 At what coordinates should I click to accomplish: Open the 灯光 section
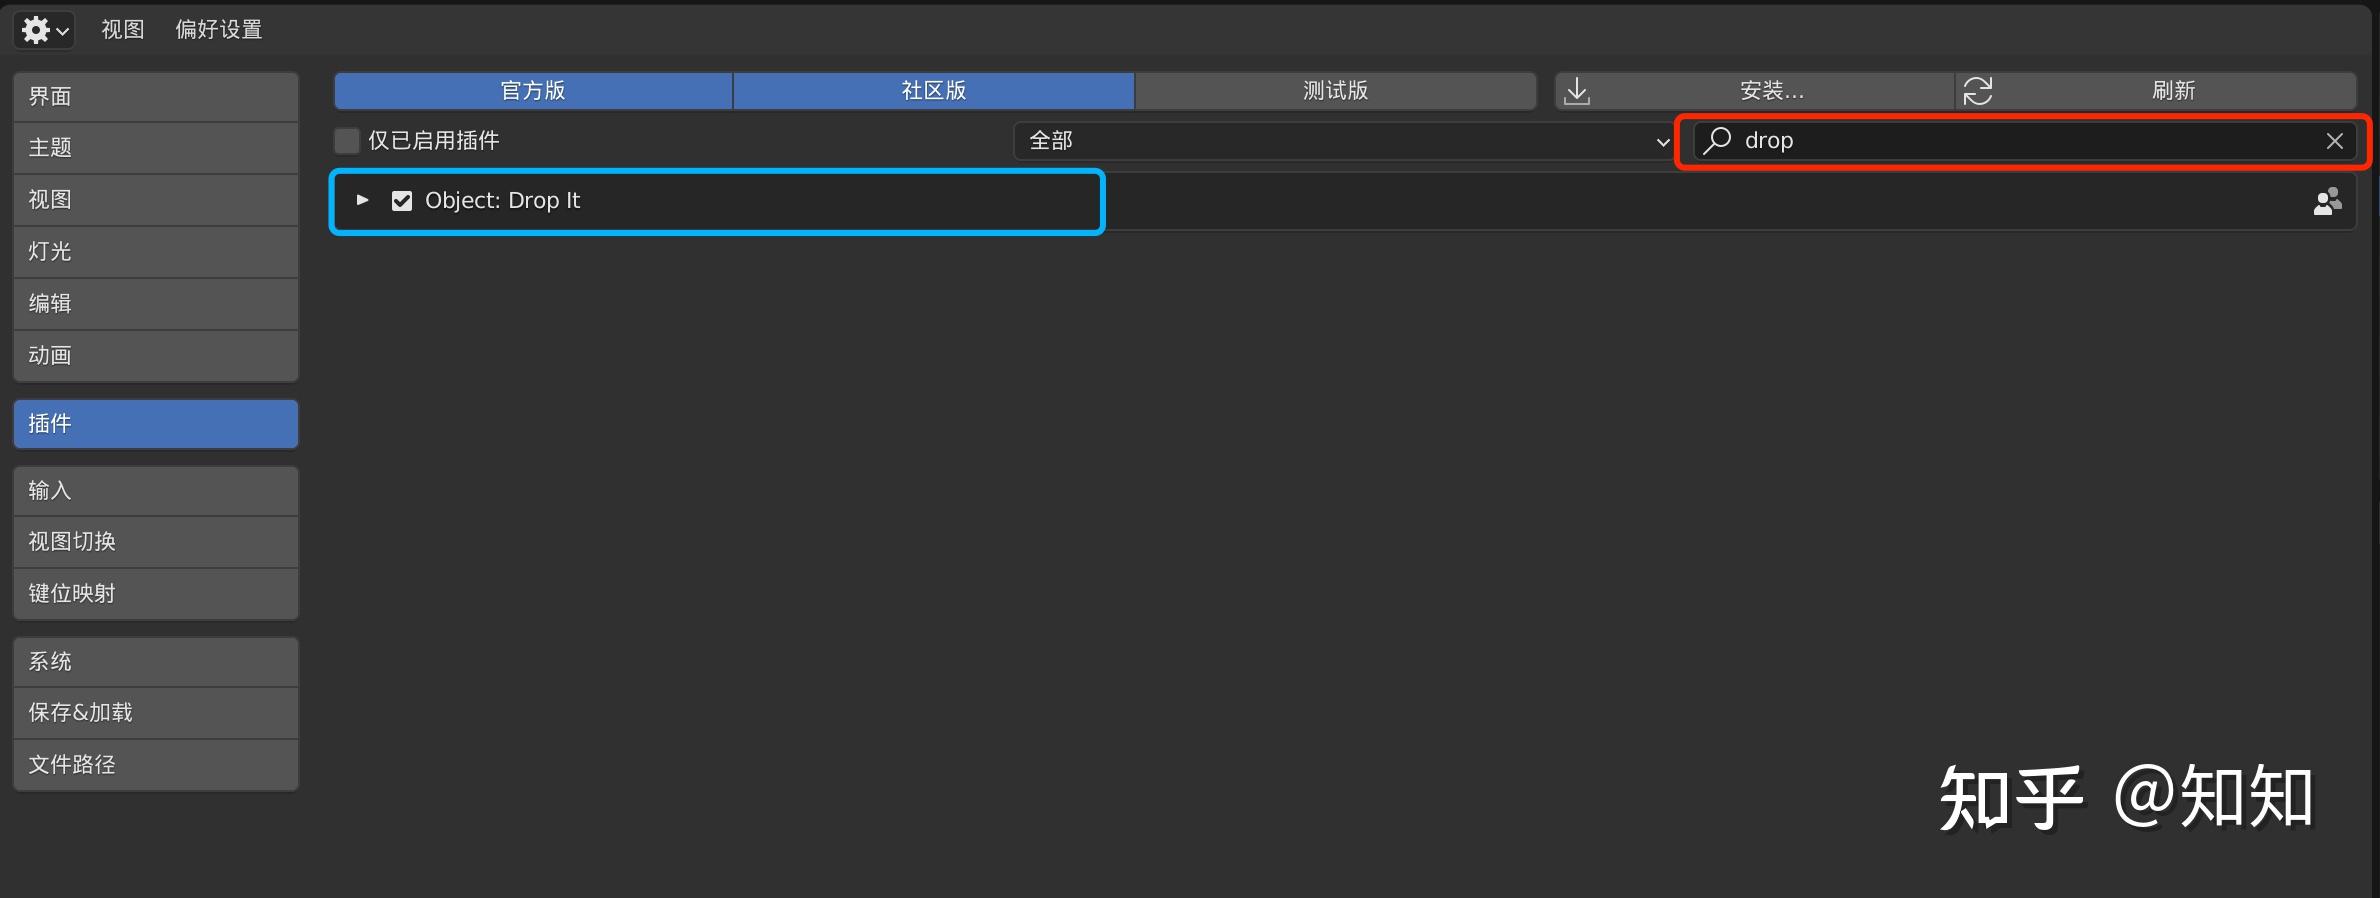(x=156, y=252)
